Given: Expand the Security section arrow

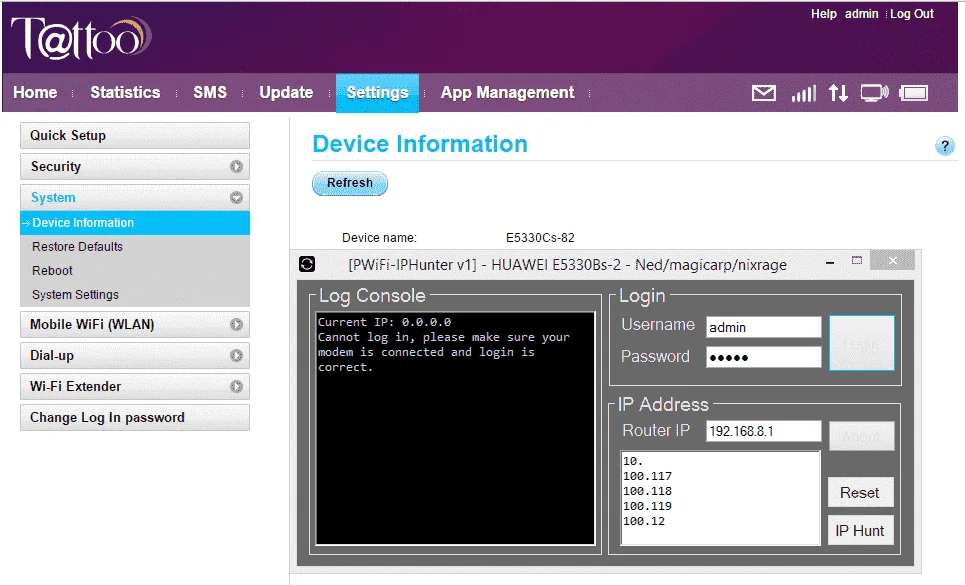Looking at the screenshot, I should click(x=236, y=167).
